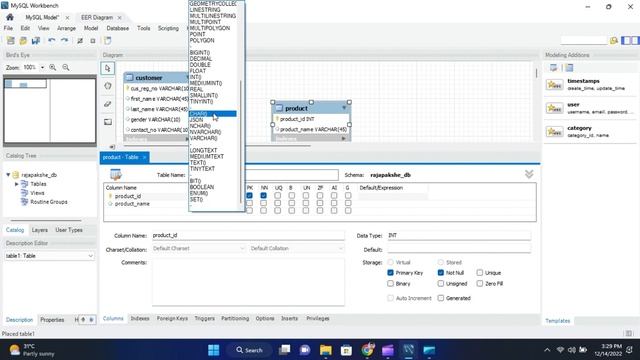Zoom in on the diagram
The height and width of the screenshot is (360, 640).
coord(53,67)
